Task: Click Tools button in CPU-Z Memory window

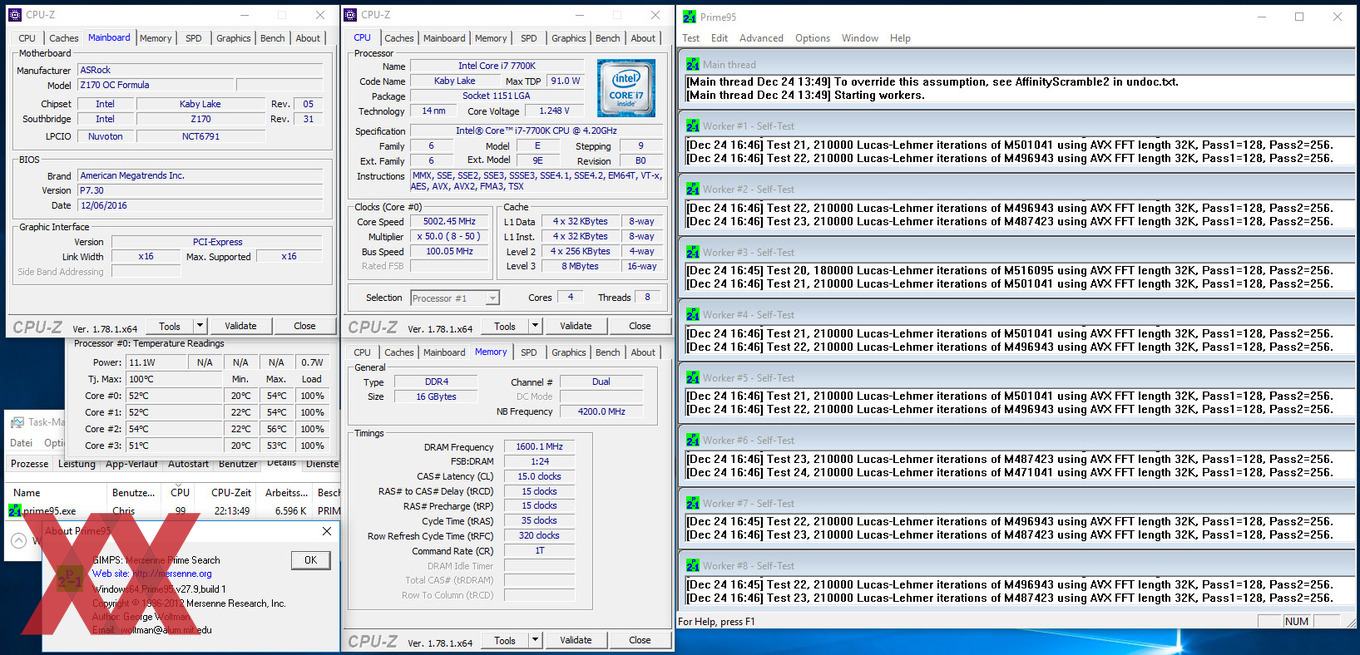Action: coord(505,640)
